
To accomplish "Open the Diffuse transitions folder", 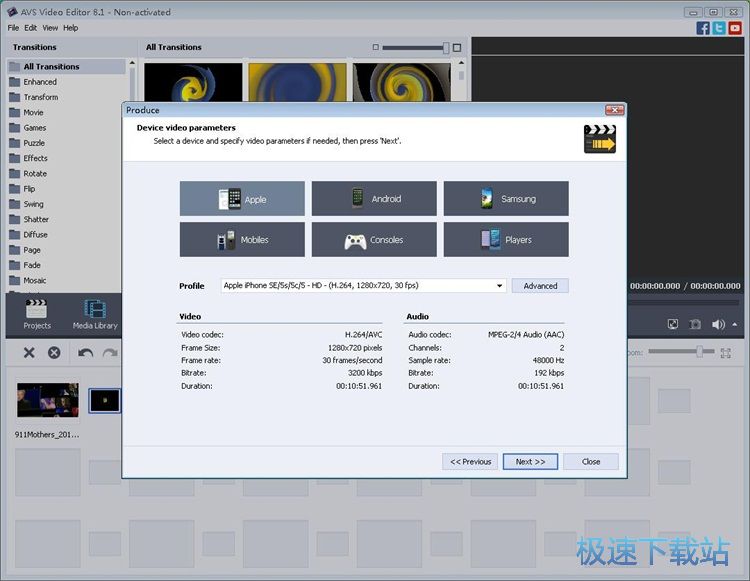I will click(x=35, y=235).
